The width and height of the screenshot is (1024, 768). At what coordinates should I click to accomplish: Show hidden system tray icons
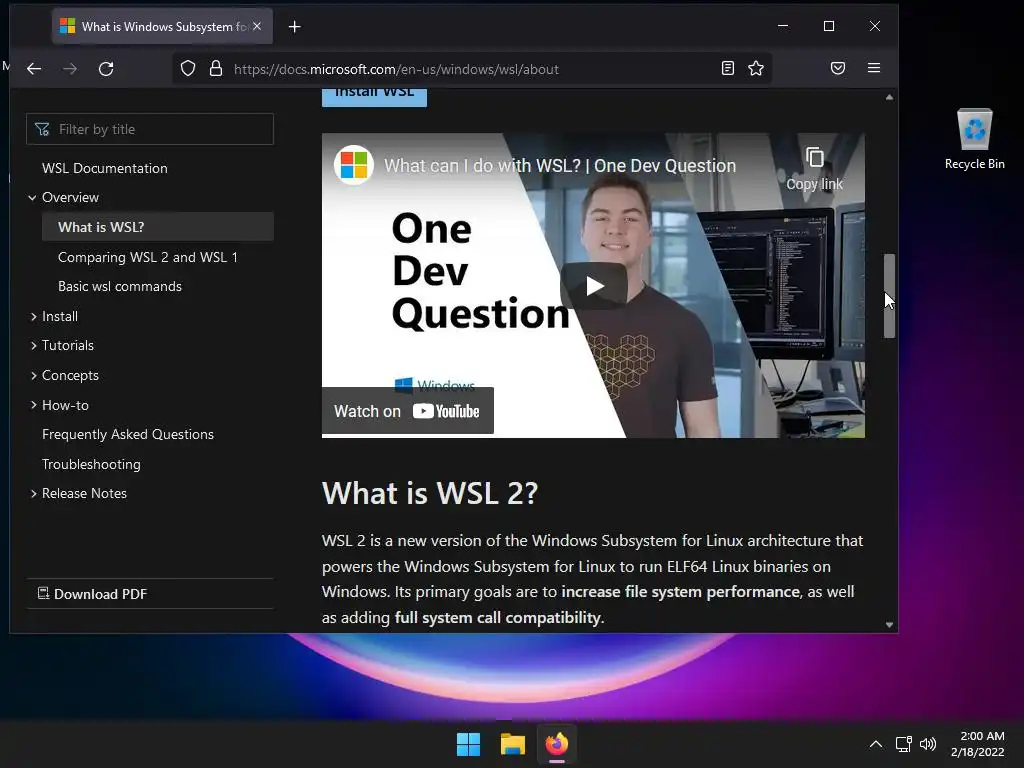pyautogui.click(x=876, y=744)
